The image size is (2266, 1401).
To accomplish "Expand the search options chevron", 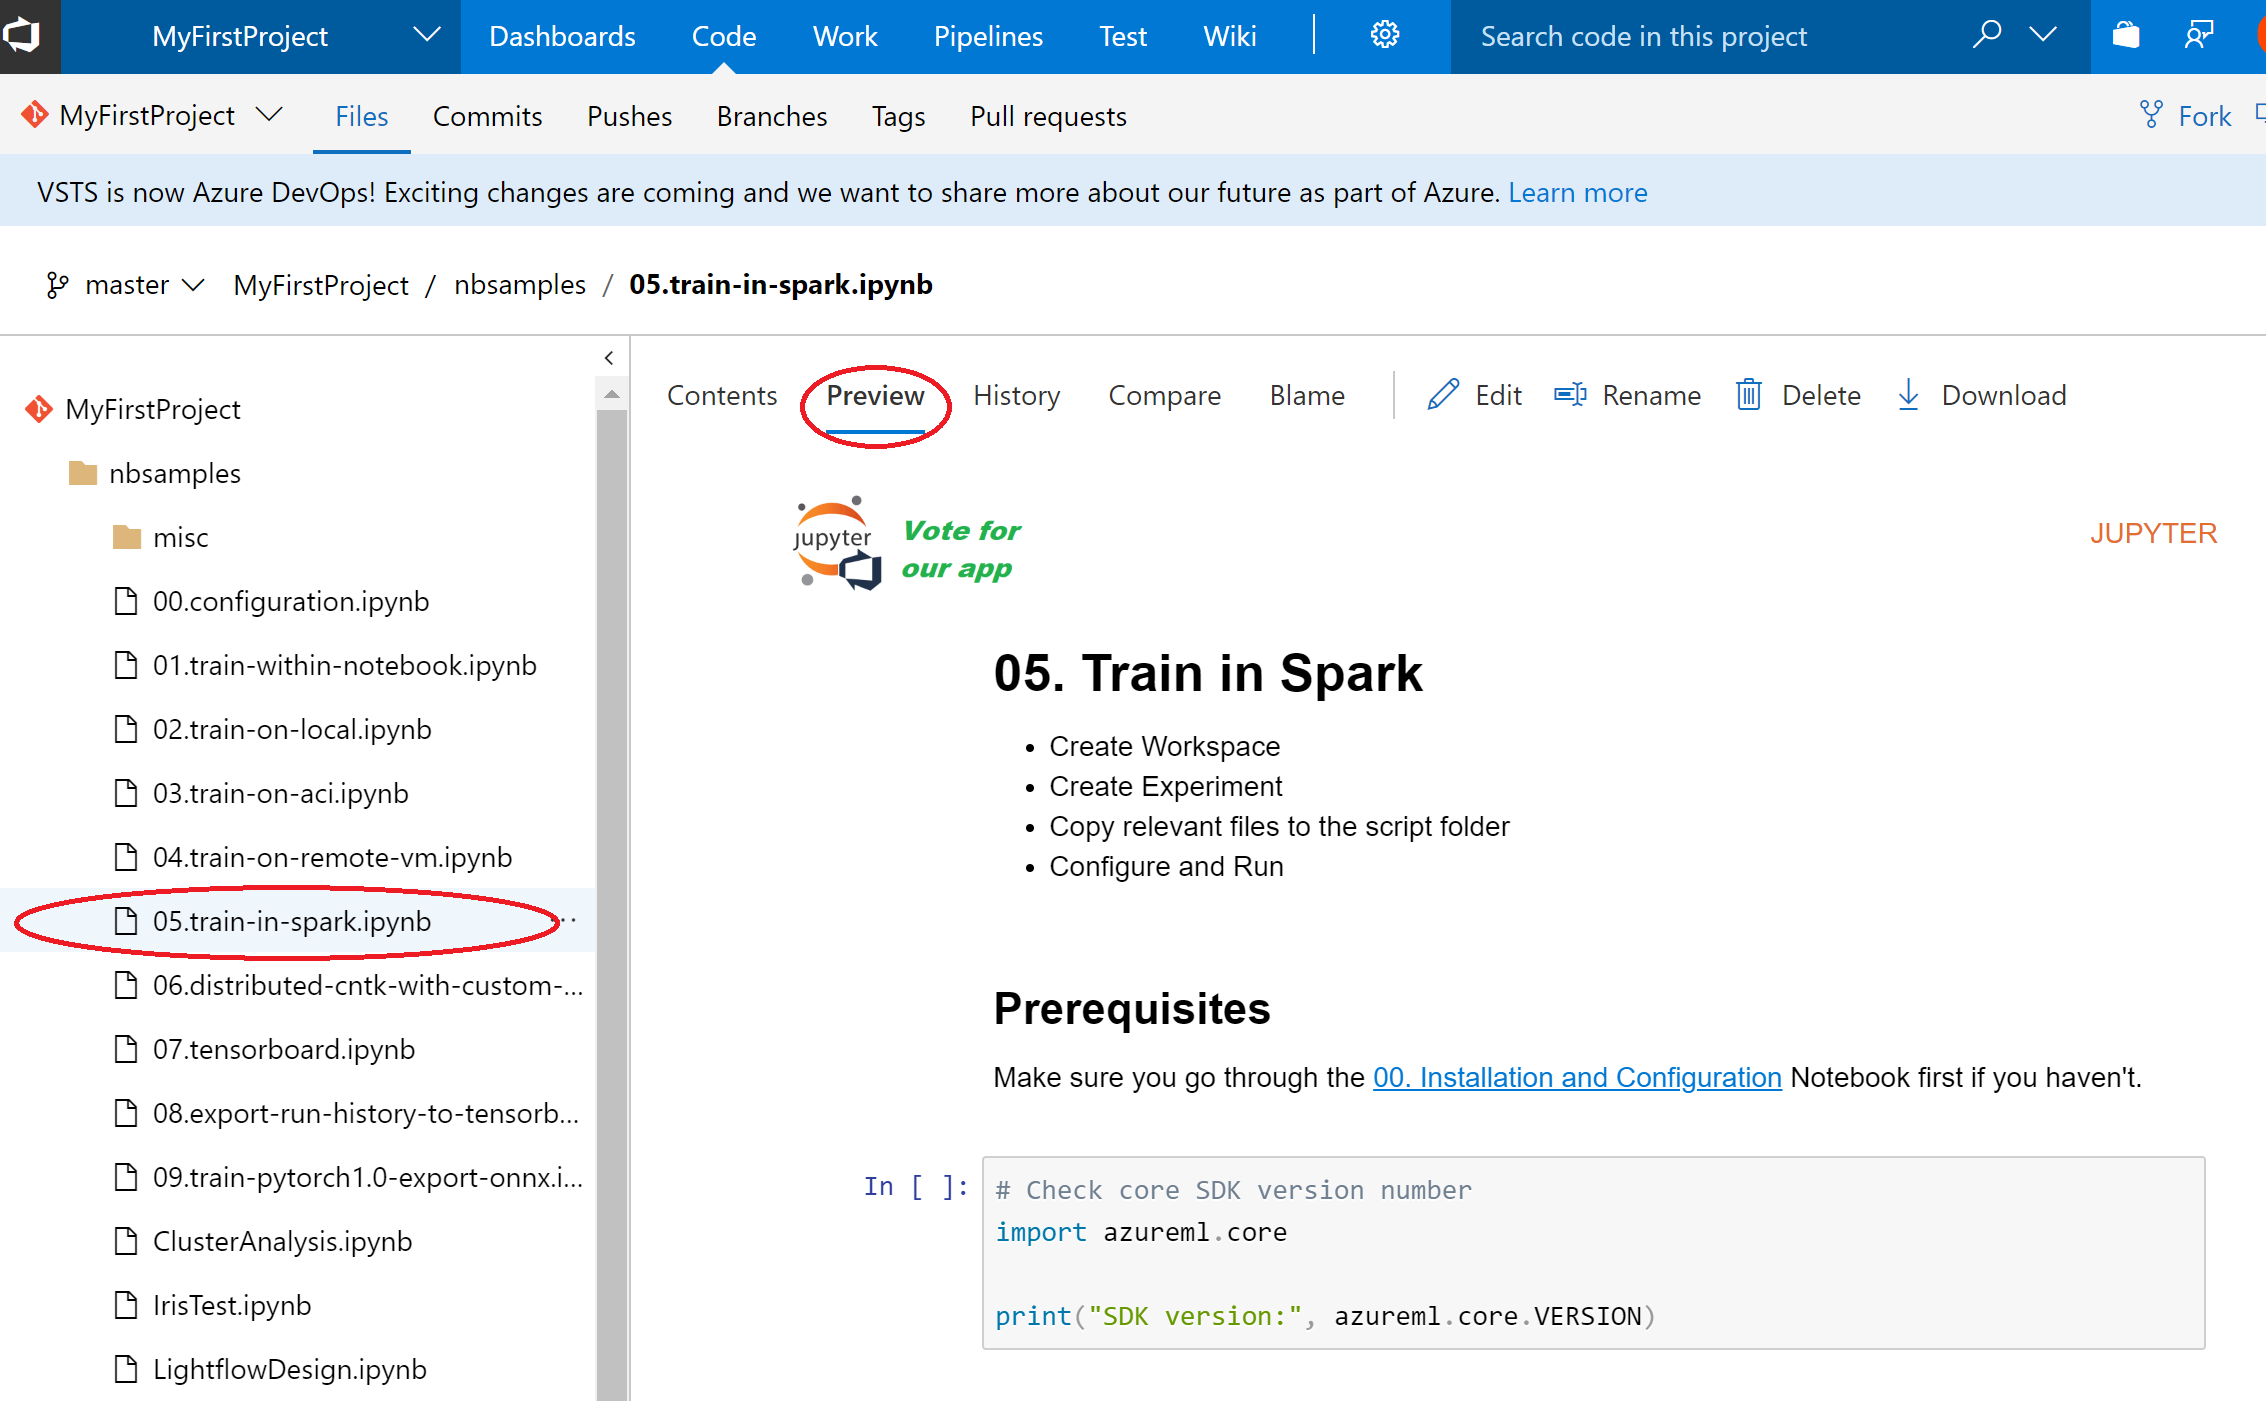I will pos(2043,34).
